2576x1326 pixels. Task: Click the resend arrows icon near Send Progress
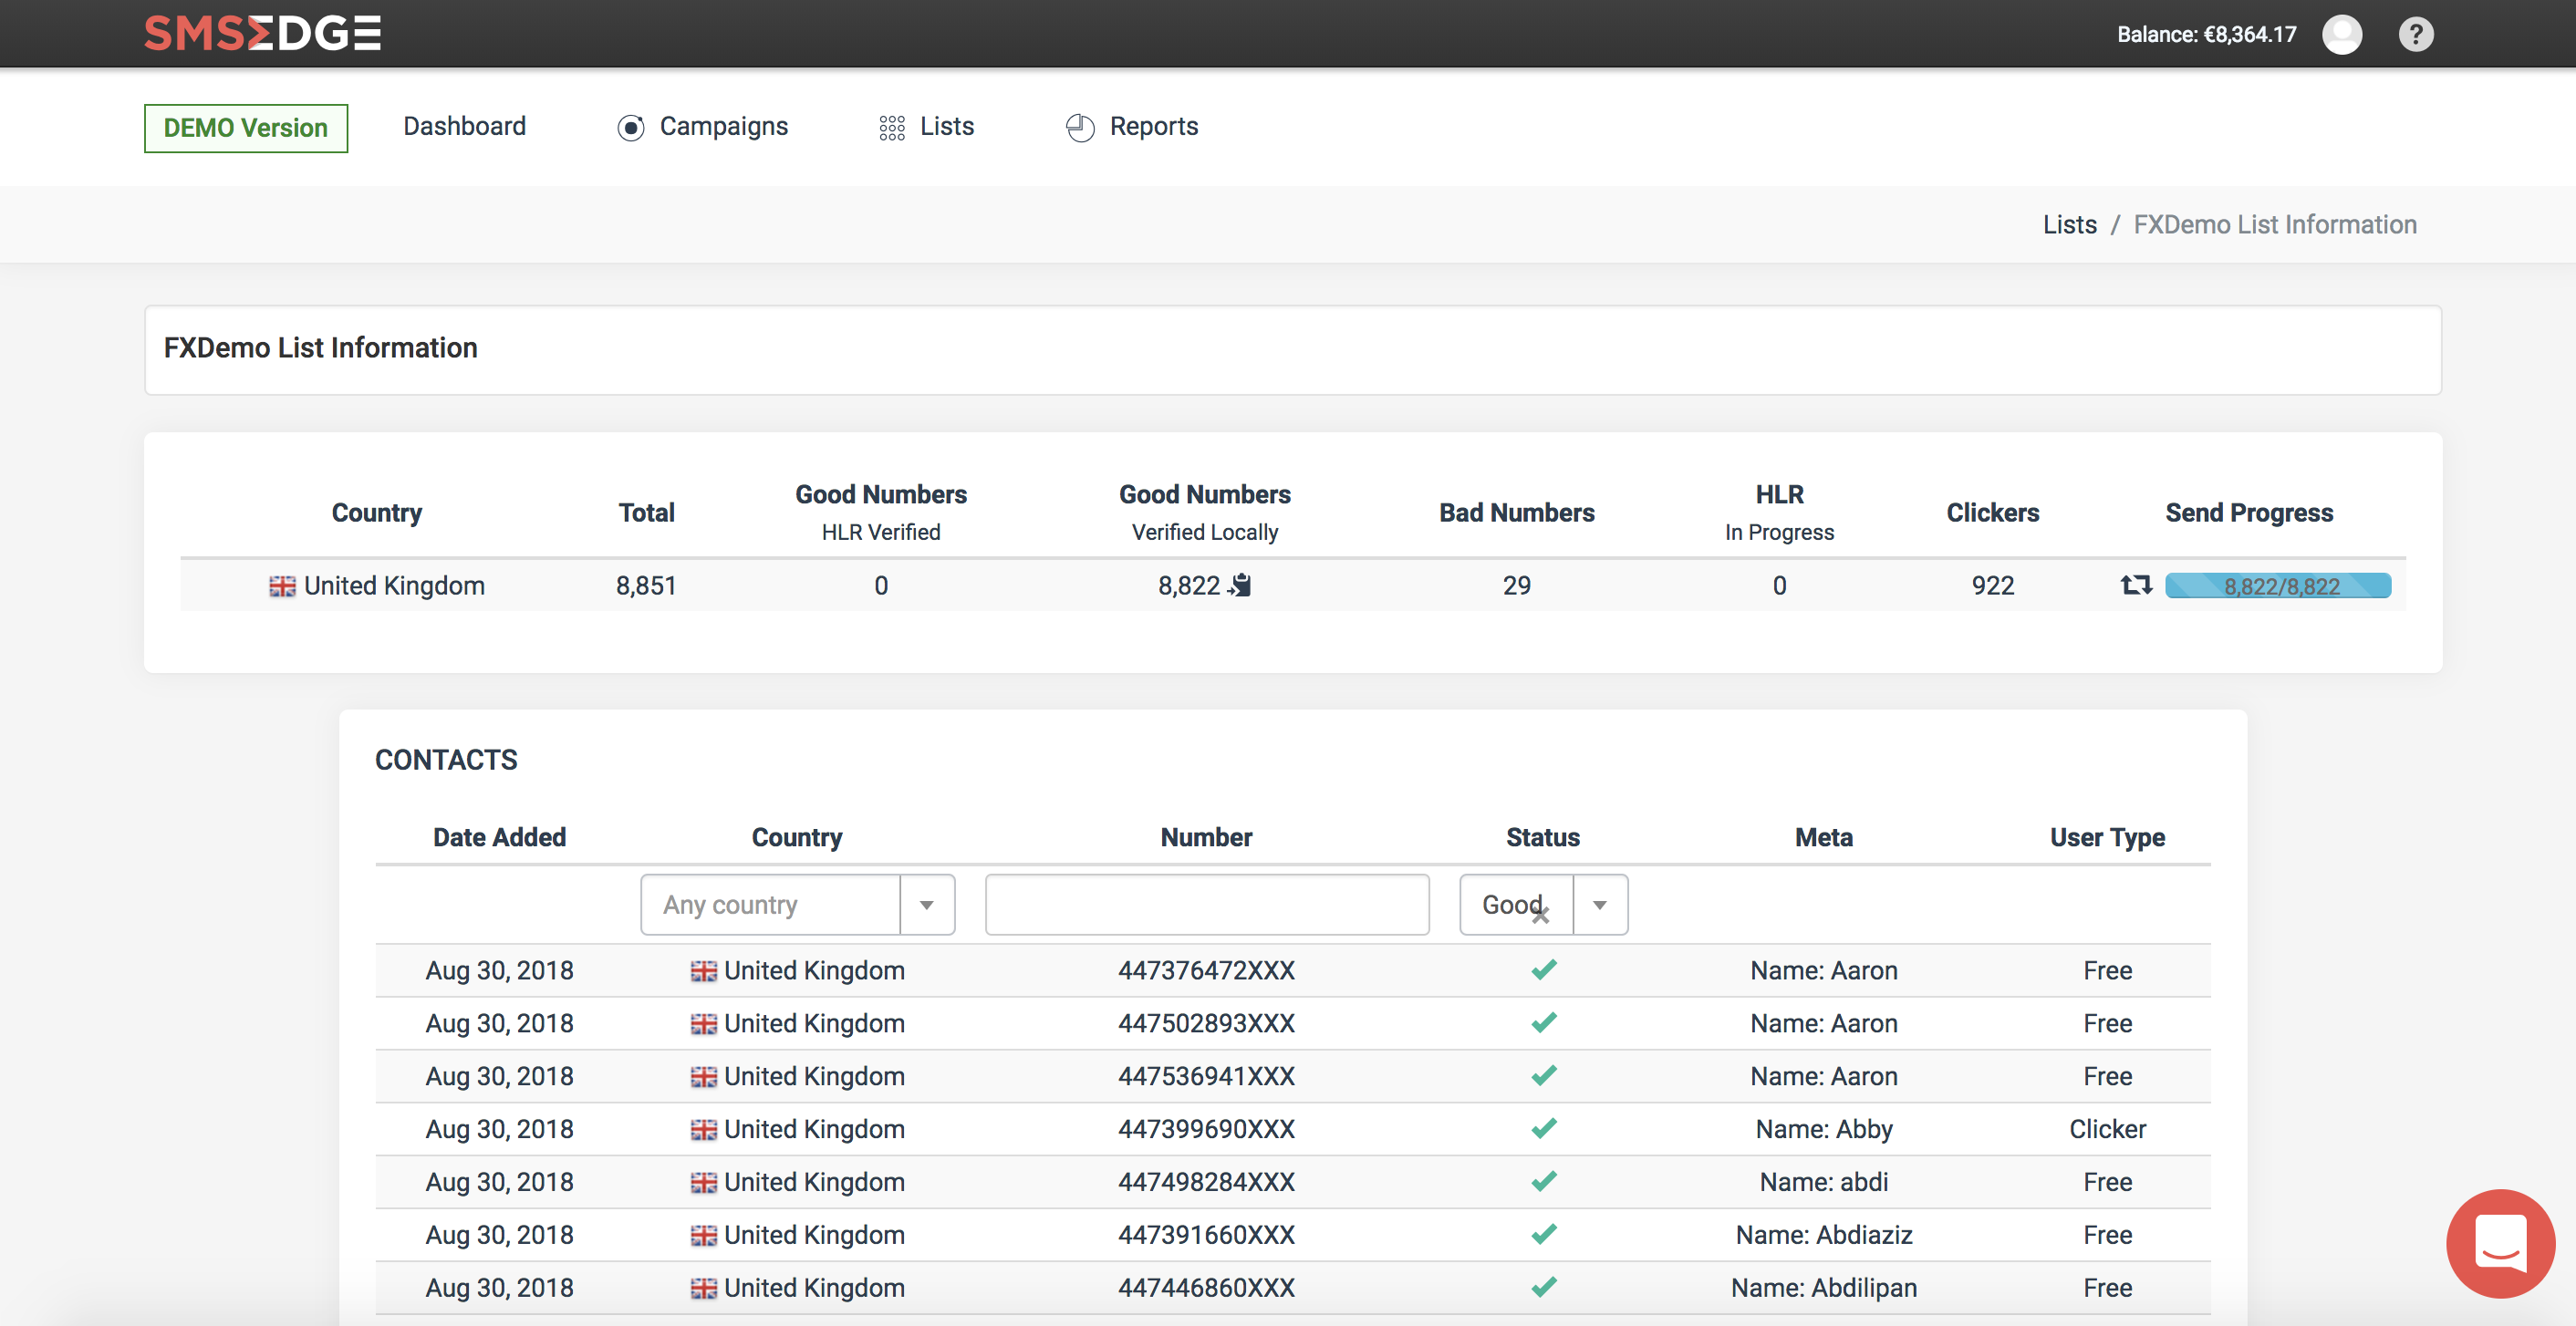tap(2135, 585)
